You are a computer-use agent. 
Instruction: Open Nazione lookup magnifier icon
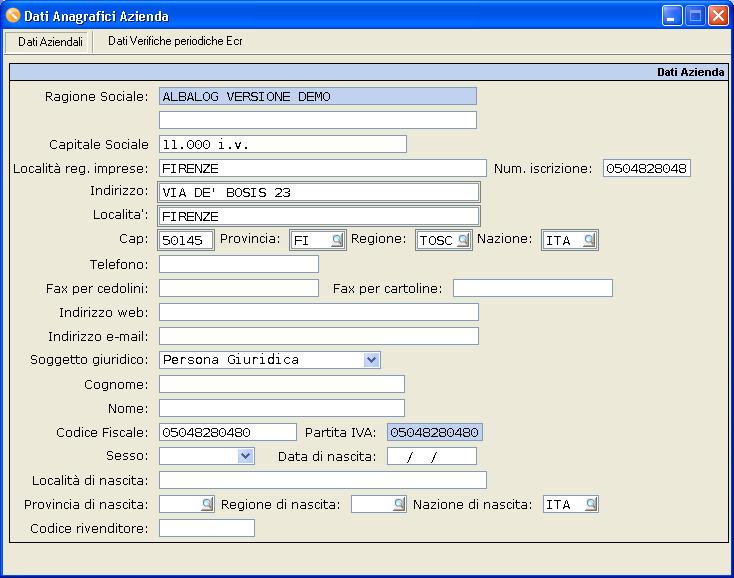click(x=589, y=241)
